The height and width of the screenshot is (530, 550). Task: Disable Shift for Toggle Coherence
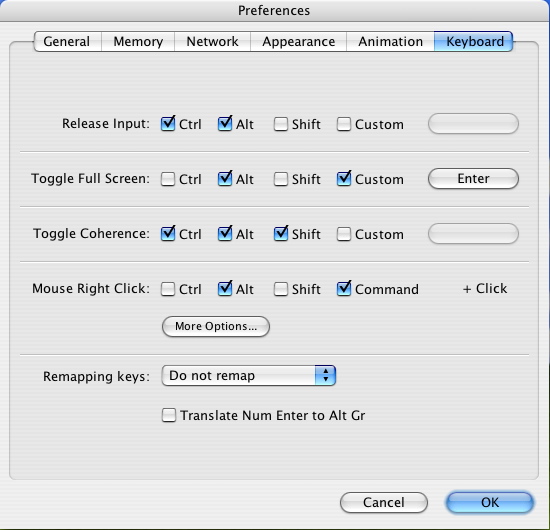(x=281, y=234)
